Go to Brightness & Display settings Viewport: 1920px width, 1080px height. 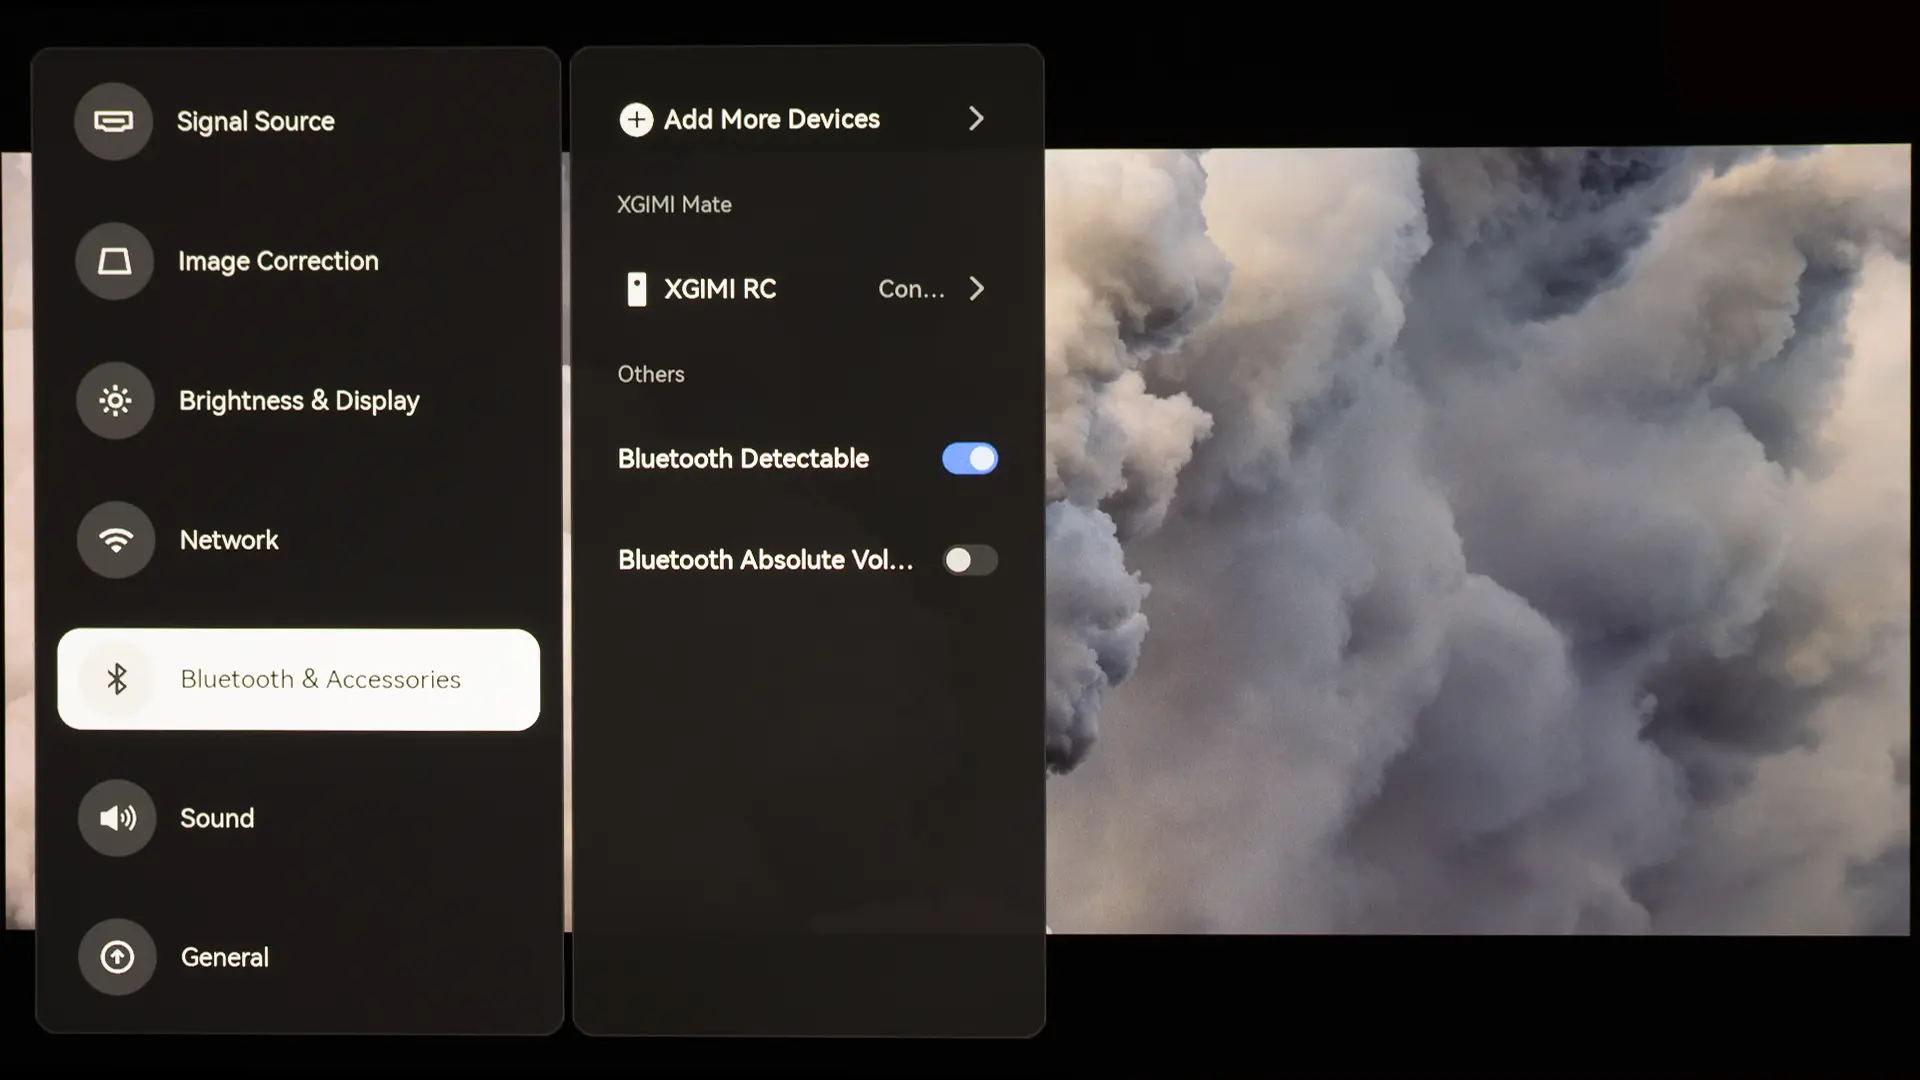tap(299, 401)
